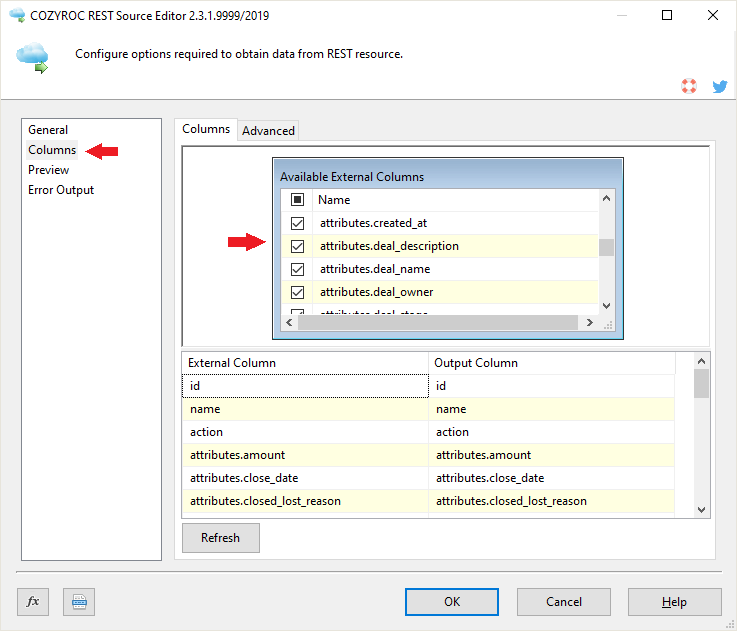Click the External Column header
Image resolution: width=737 pixels, height=631 pixels.
[x=305, y=363]
